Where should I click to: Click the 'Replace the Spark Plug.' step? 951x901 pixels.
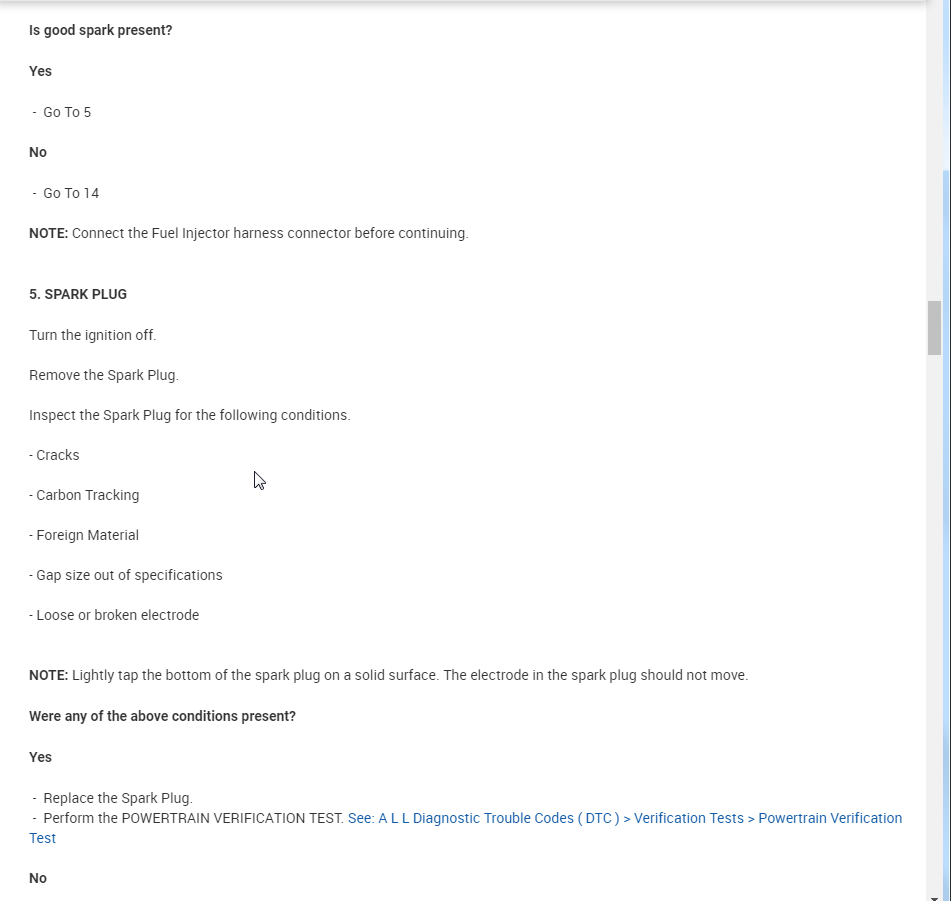coord(118,798)
